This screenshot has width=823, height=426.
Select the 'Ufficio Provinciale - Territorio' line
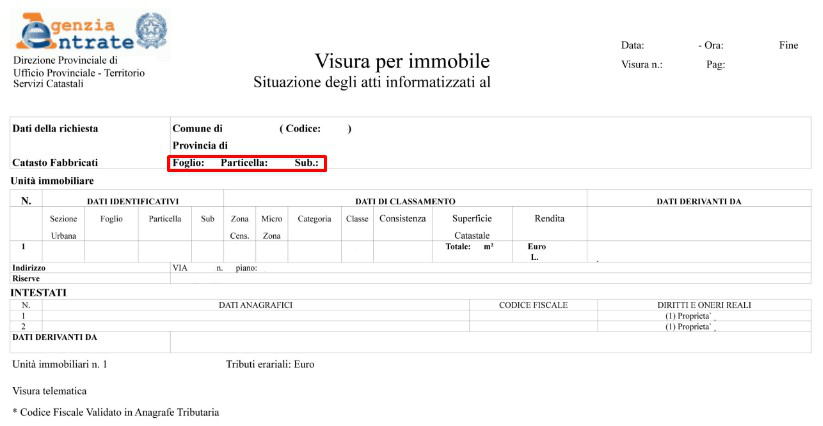point(79,72)
